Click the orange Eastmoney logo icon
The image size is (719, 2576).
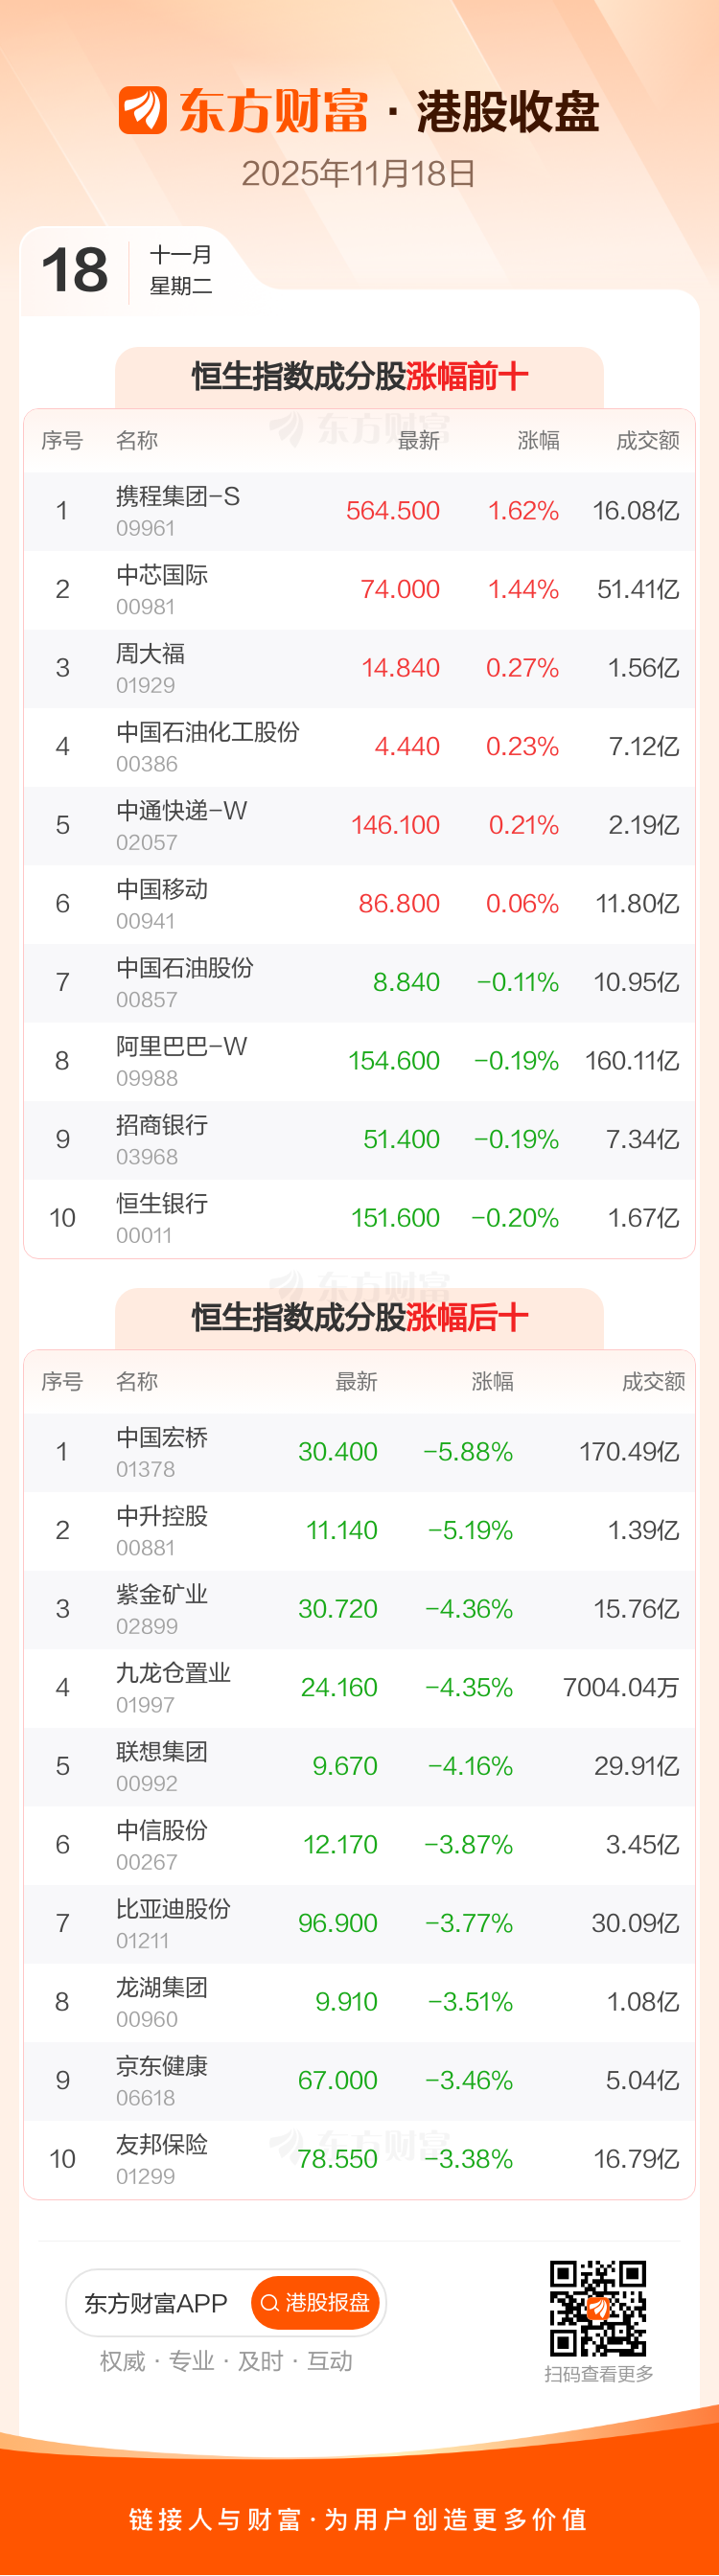click(142, 110)
